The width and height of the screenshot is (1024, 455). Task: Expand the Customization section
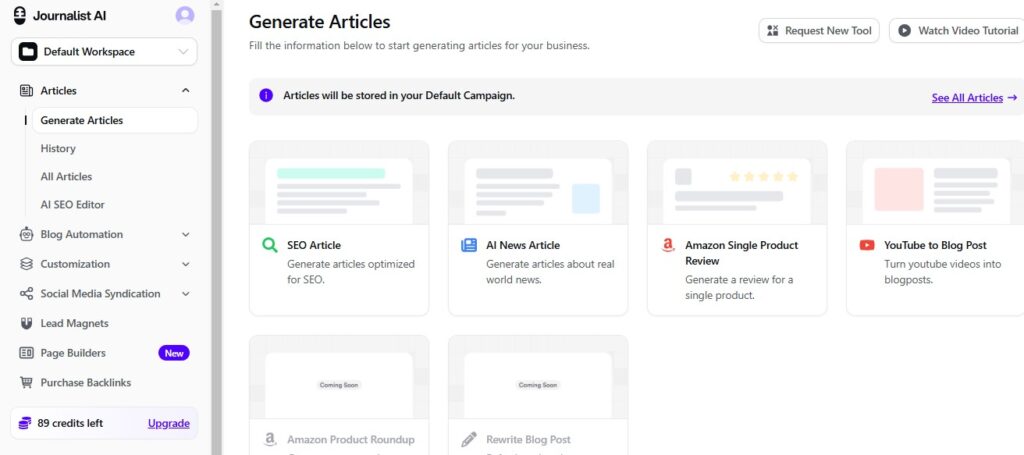[185, 264]
